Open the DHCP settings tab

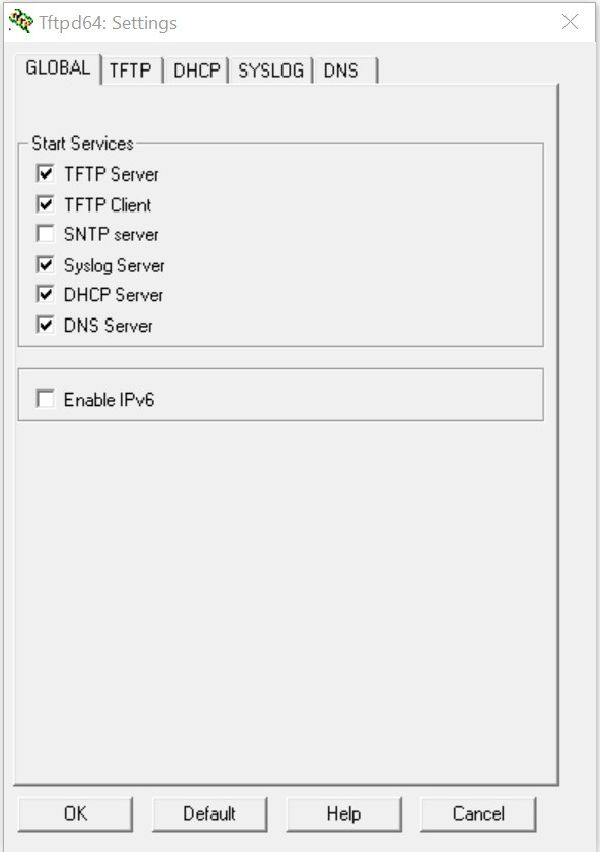pos(196,71)
